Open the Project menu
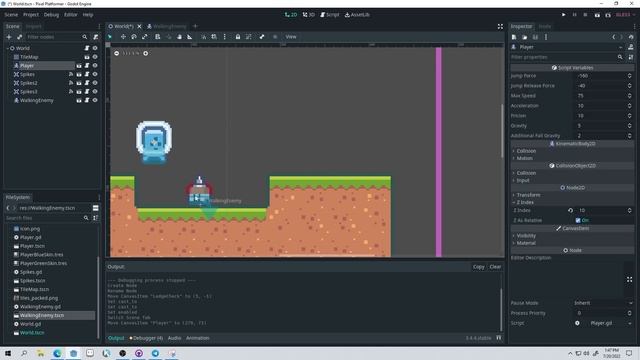 click(31, 15)
